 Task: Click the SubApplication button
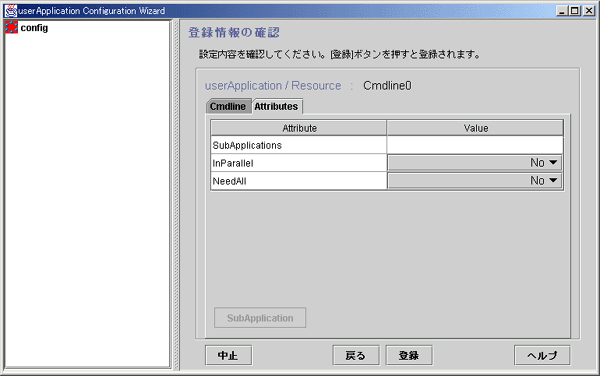[x=260, y=318]
